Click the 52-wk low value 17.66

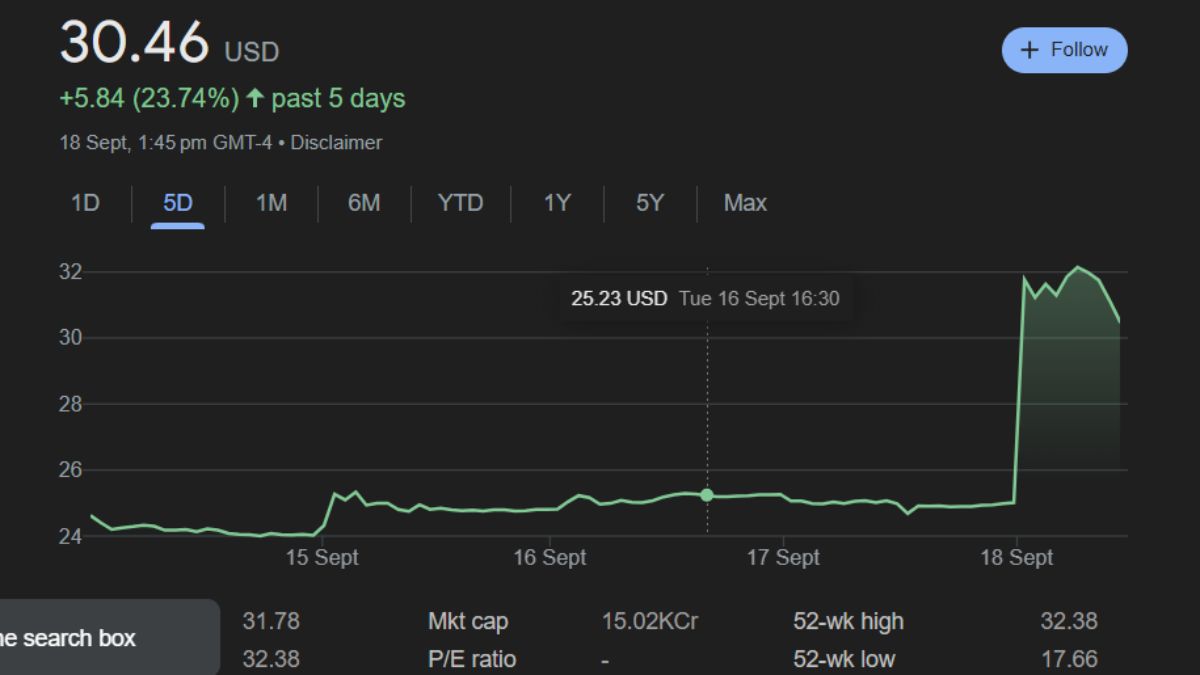point(1068,659)
